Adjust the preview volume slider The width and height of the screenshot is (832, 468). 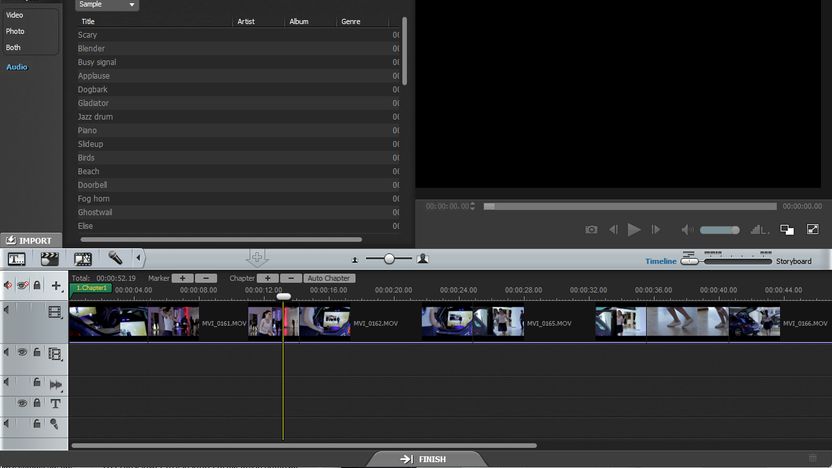720,230
